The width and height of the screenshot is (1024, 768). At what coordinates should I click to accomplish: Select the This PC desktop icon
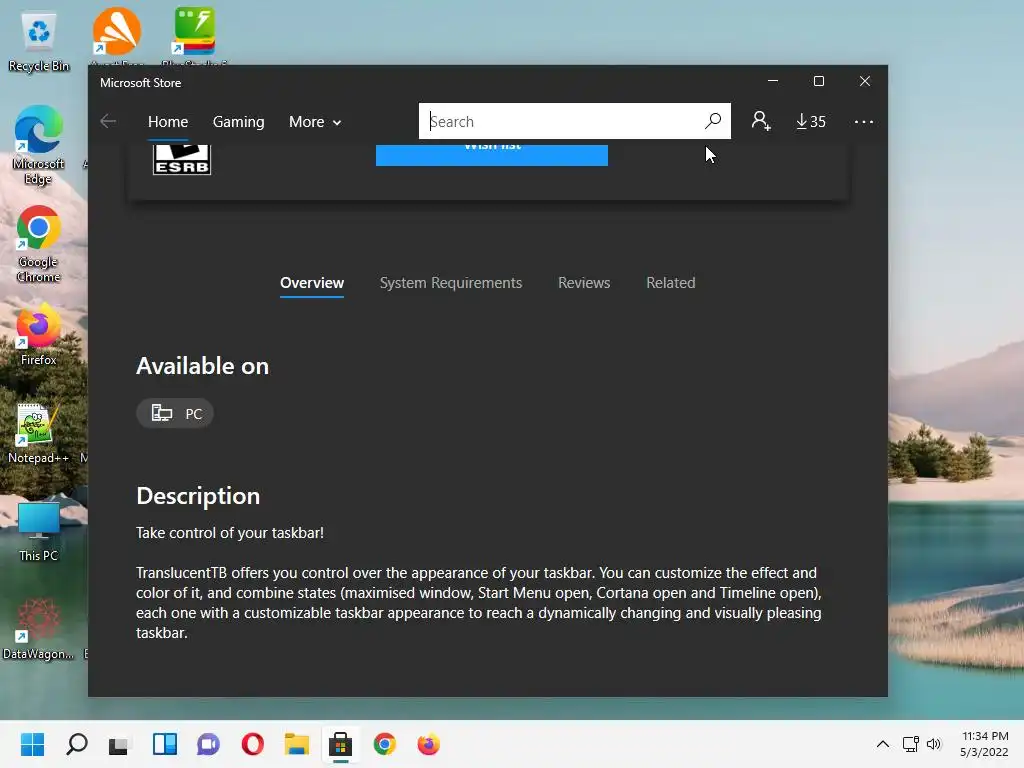pyautogui.click(x=39, y=532)
